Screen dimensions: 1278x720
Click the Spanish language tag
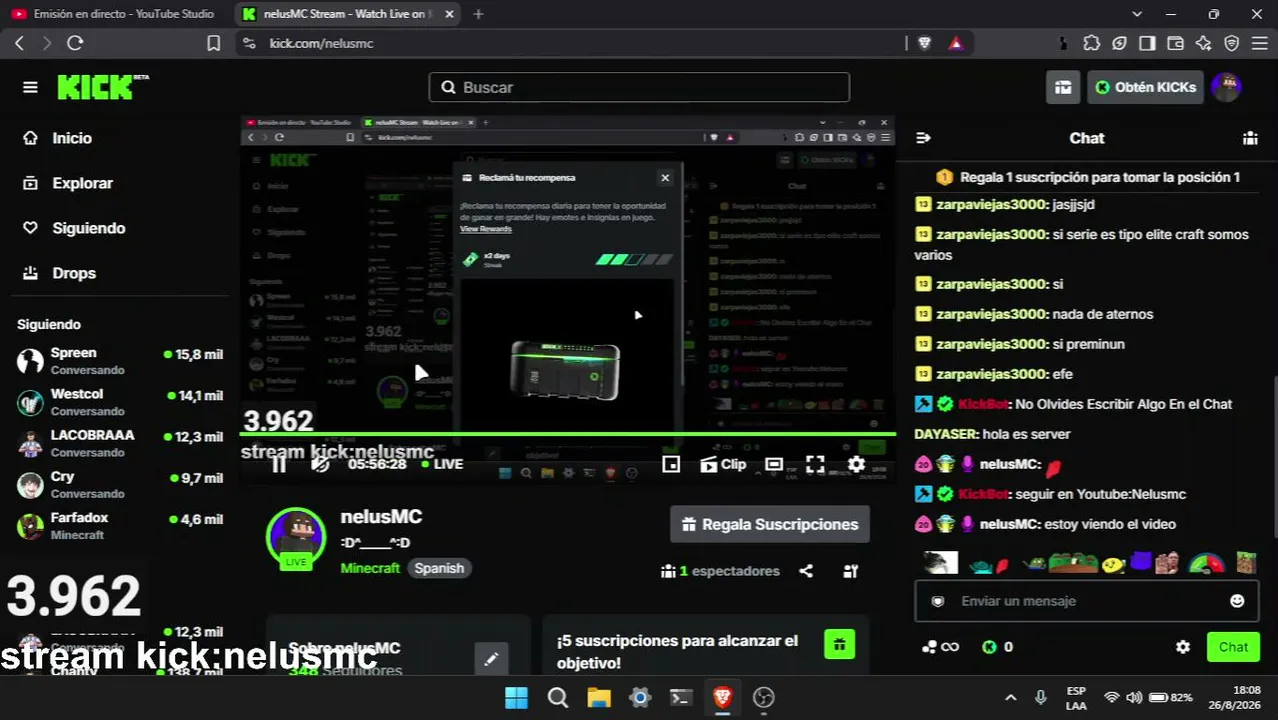(x=439, y=568)
